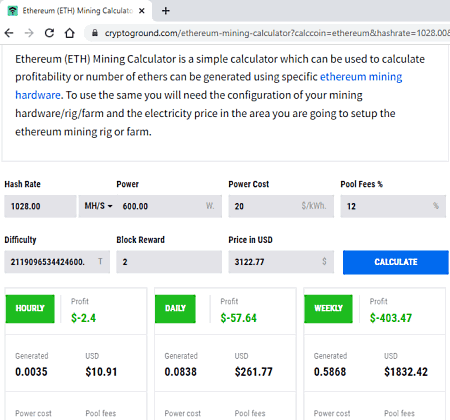Expand the MH/S hash unit dropdown
The height and width of the screenshot is (420, 450).
(x=98, y=206)
